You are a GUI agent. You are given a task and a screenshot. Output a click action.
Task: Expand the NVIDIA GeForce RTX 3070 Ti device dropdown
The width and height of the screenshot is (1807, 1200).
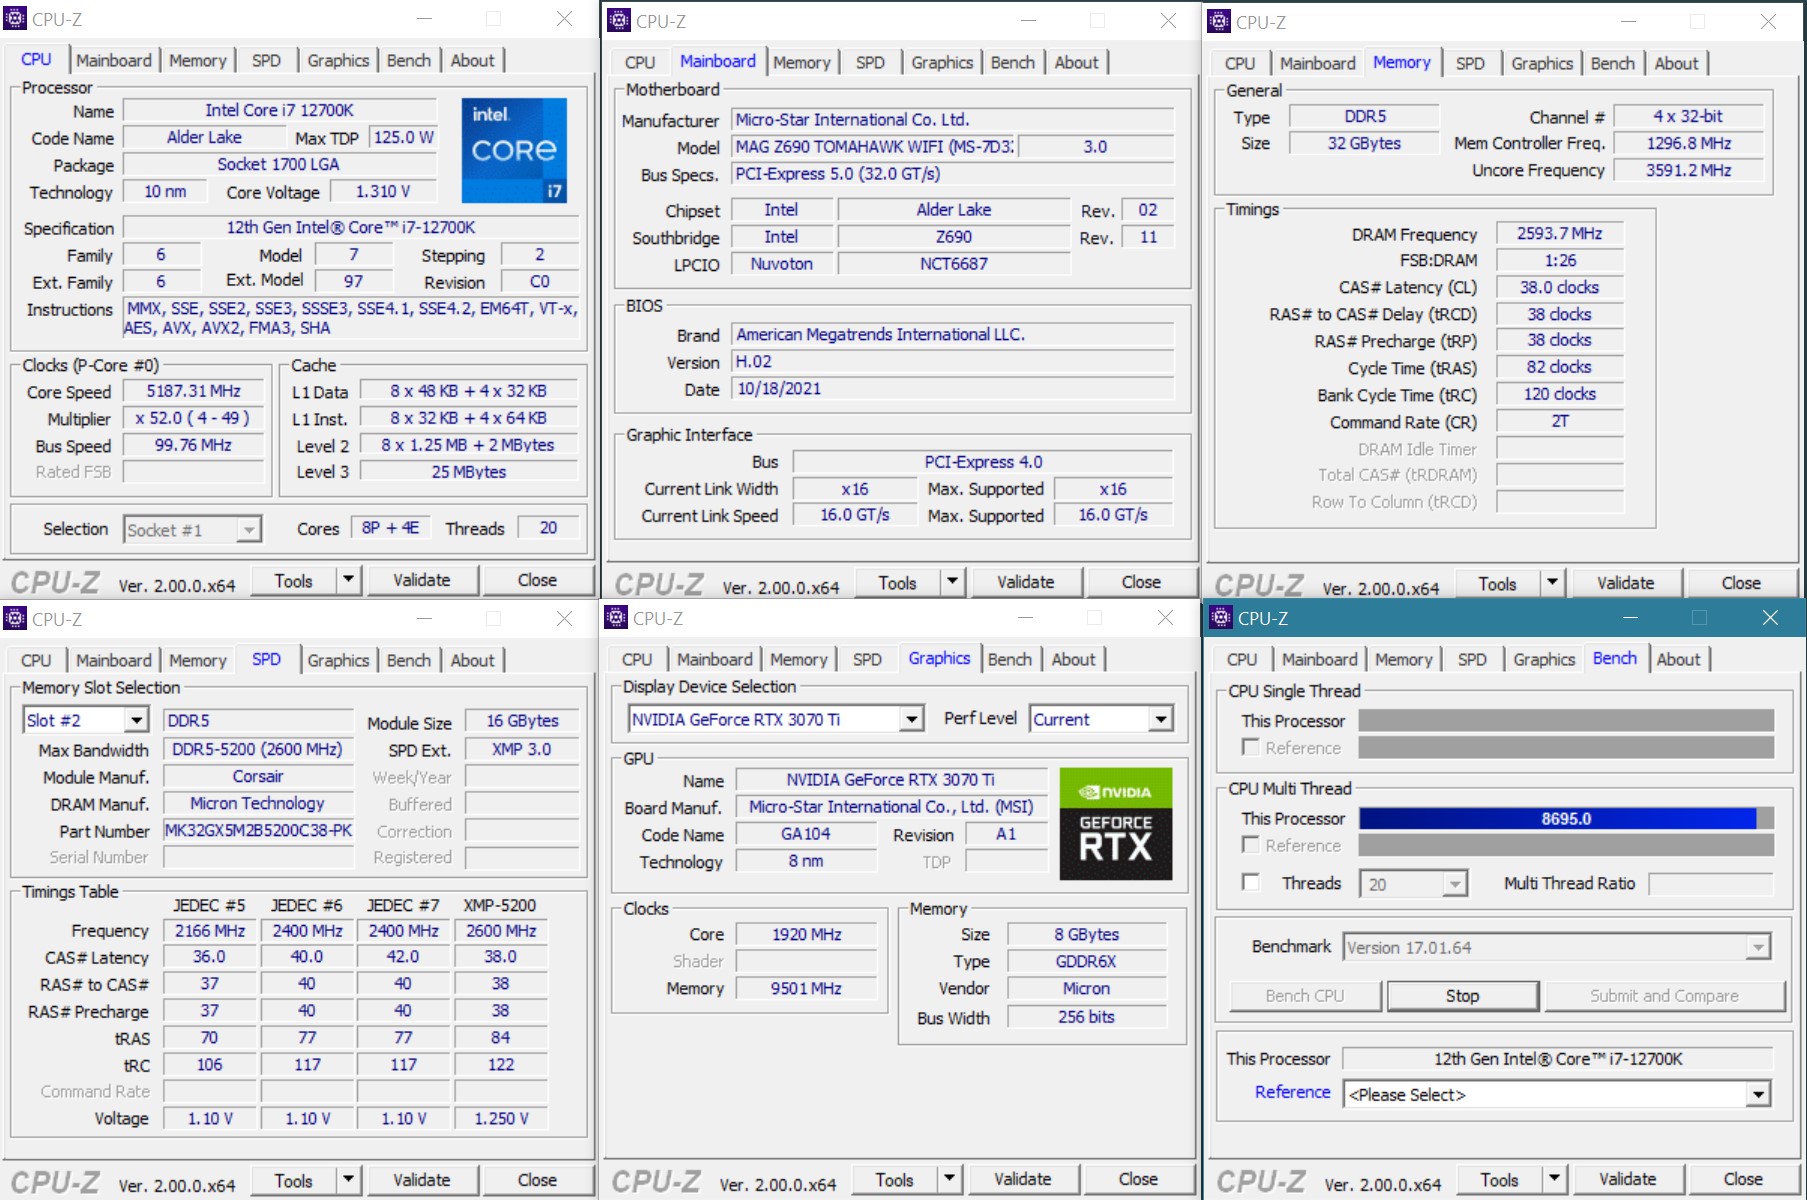point(911,719)
